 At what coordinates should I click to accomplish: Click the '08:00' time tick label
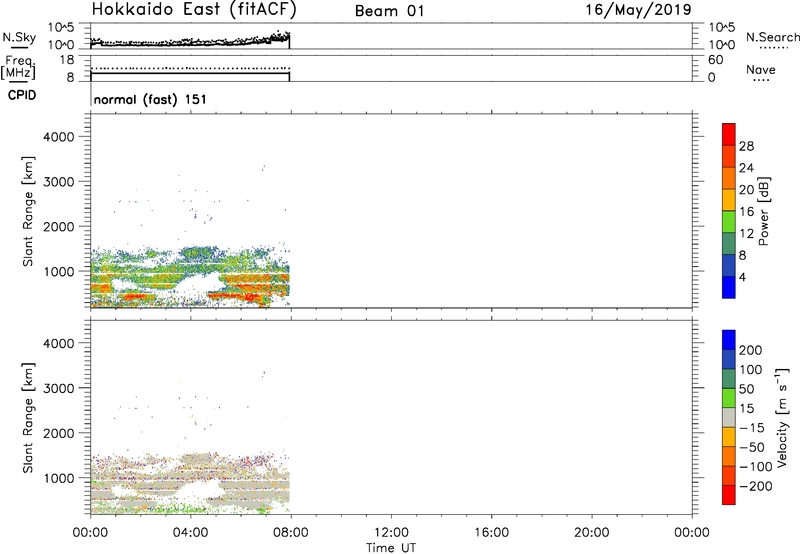click(x=291, y=533)
